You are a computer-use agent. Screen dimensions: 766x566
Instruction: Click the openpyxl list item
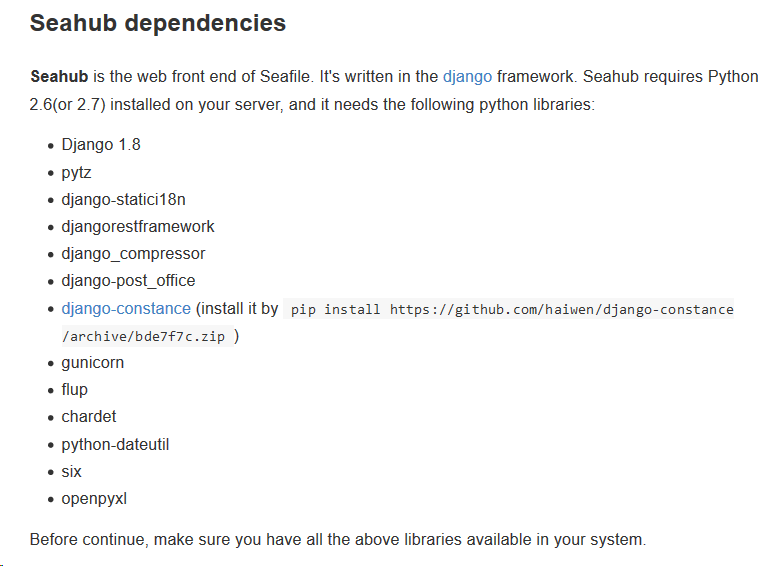[x=94, y=499]
